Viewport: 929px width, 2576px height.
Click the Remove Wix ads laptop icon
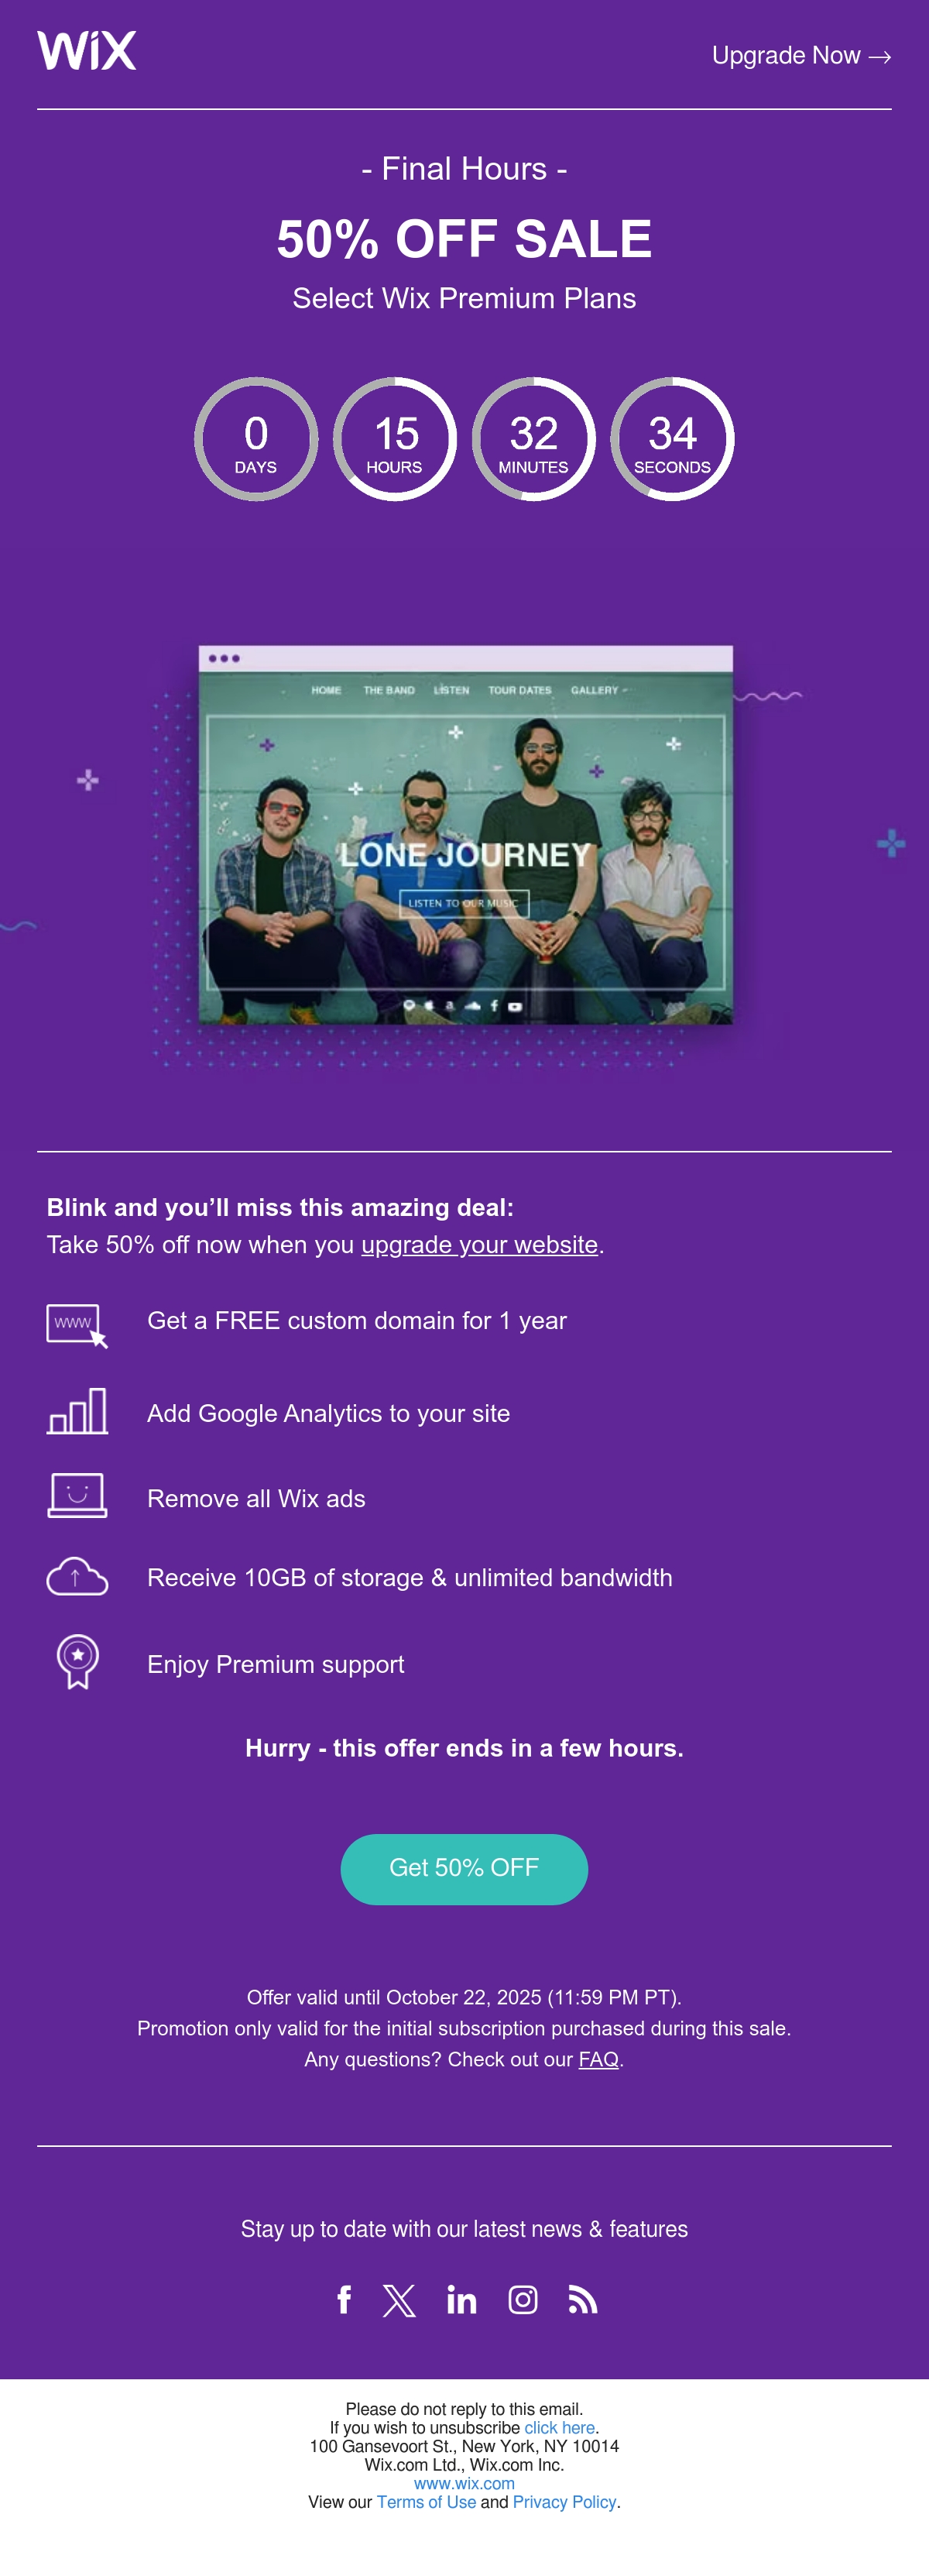point(77,1496)
